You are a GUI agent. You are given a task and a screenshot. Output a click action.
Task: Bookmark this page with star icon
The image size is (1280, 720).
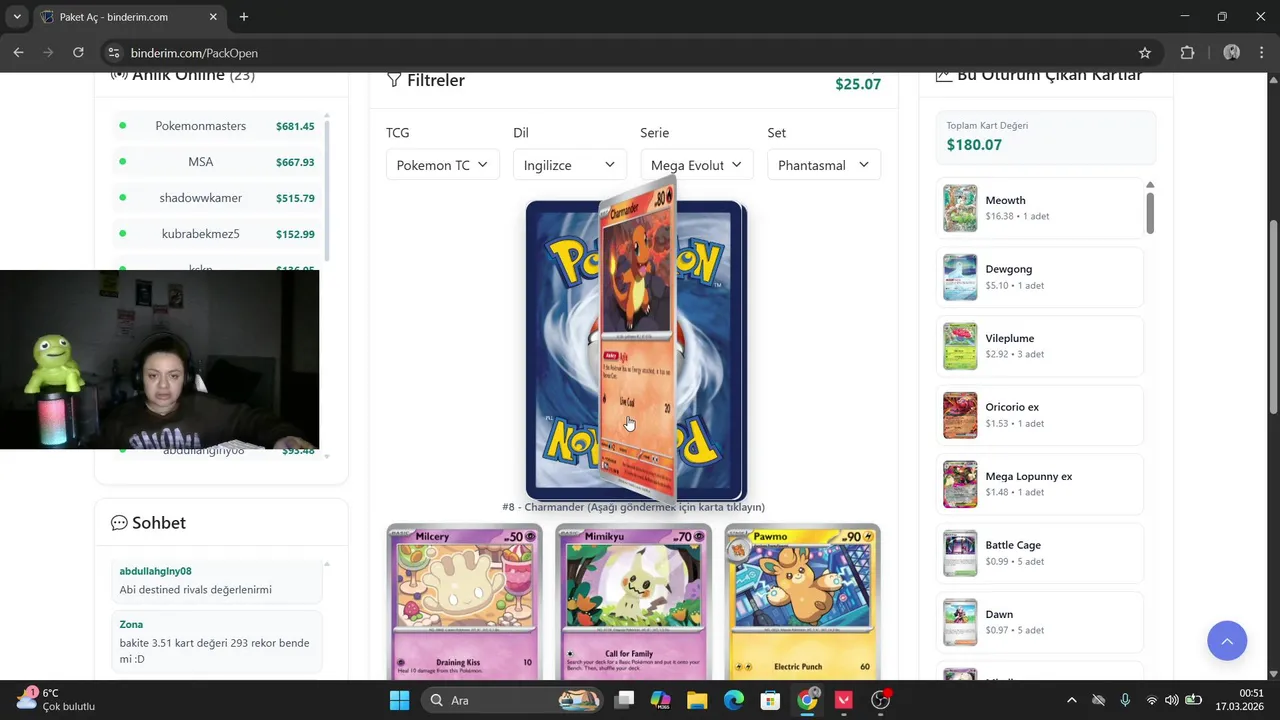pos(1145,53)
